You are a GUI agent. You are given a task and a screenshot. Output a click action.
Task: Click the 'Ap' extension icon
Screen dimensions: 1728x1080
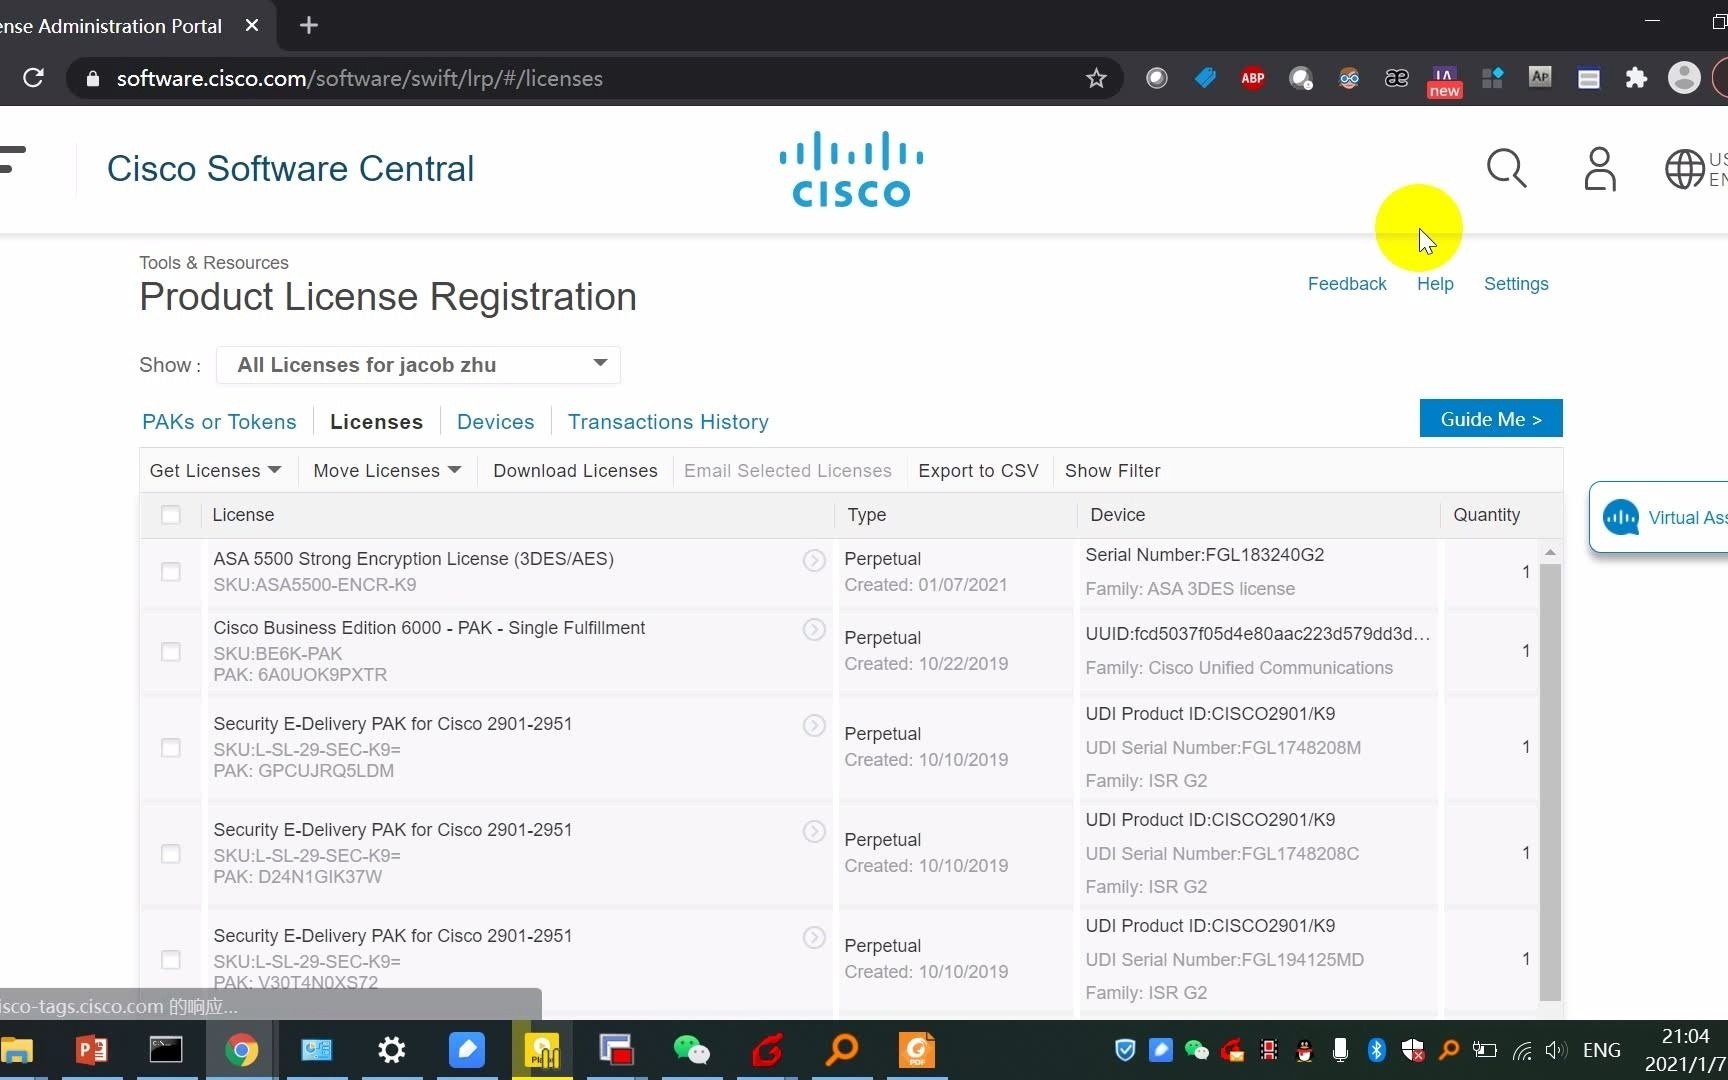click(x=1540, y=77)
